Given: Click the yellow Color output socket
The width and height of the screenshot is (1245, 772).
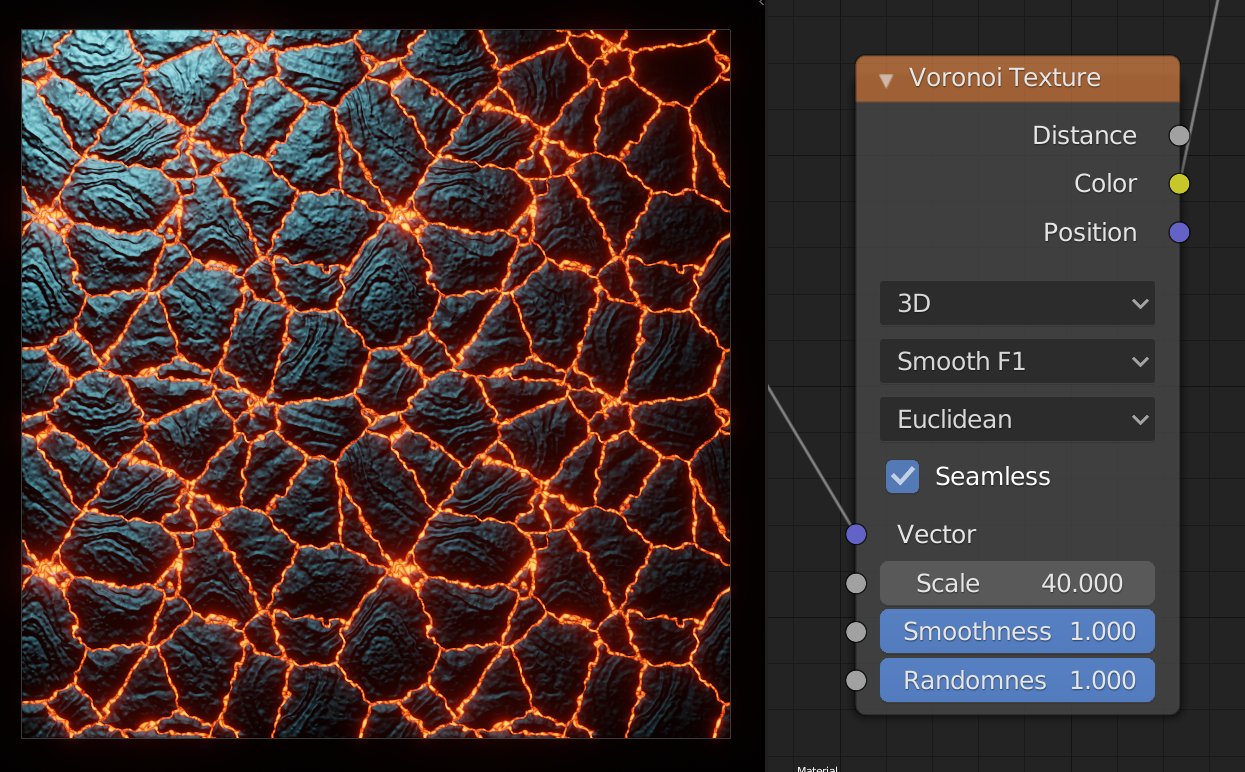Looking at the screenshot, I should click(x=1180, y=183).
